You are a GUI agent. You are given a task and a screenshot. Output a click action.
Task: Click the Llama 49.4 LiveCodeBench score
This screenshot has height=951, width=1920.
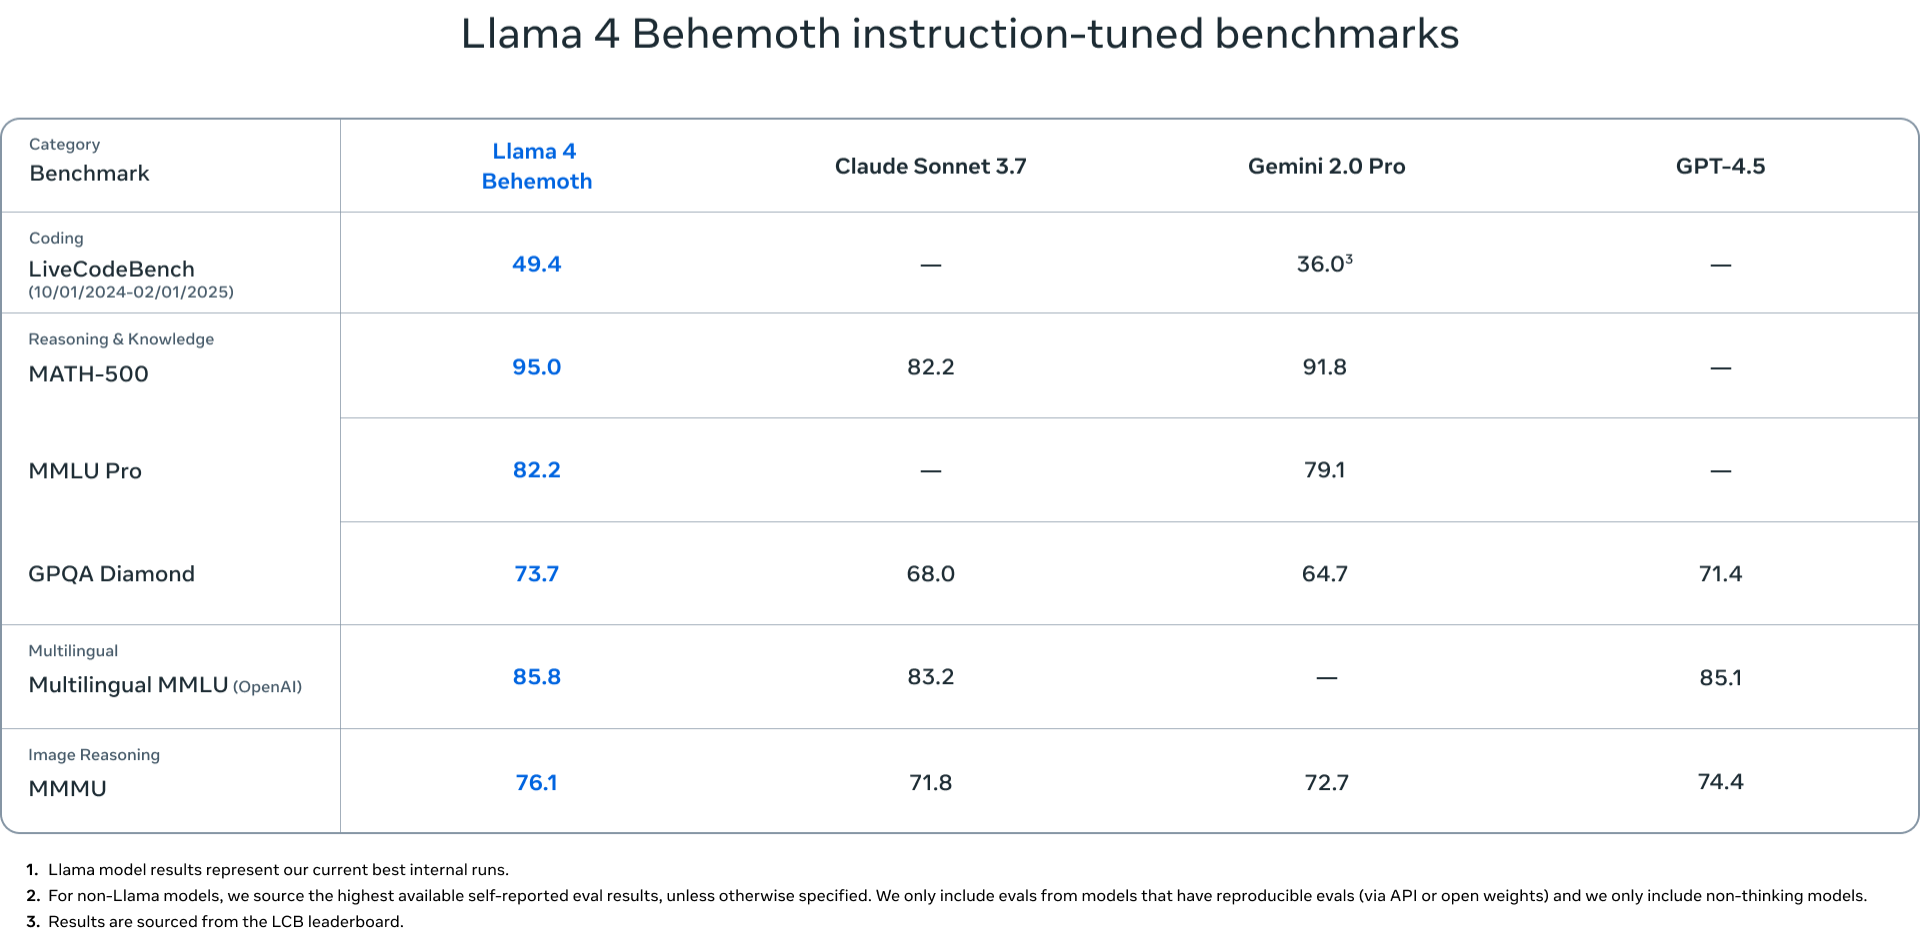pyautogui.click(x=537, y=264)
